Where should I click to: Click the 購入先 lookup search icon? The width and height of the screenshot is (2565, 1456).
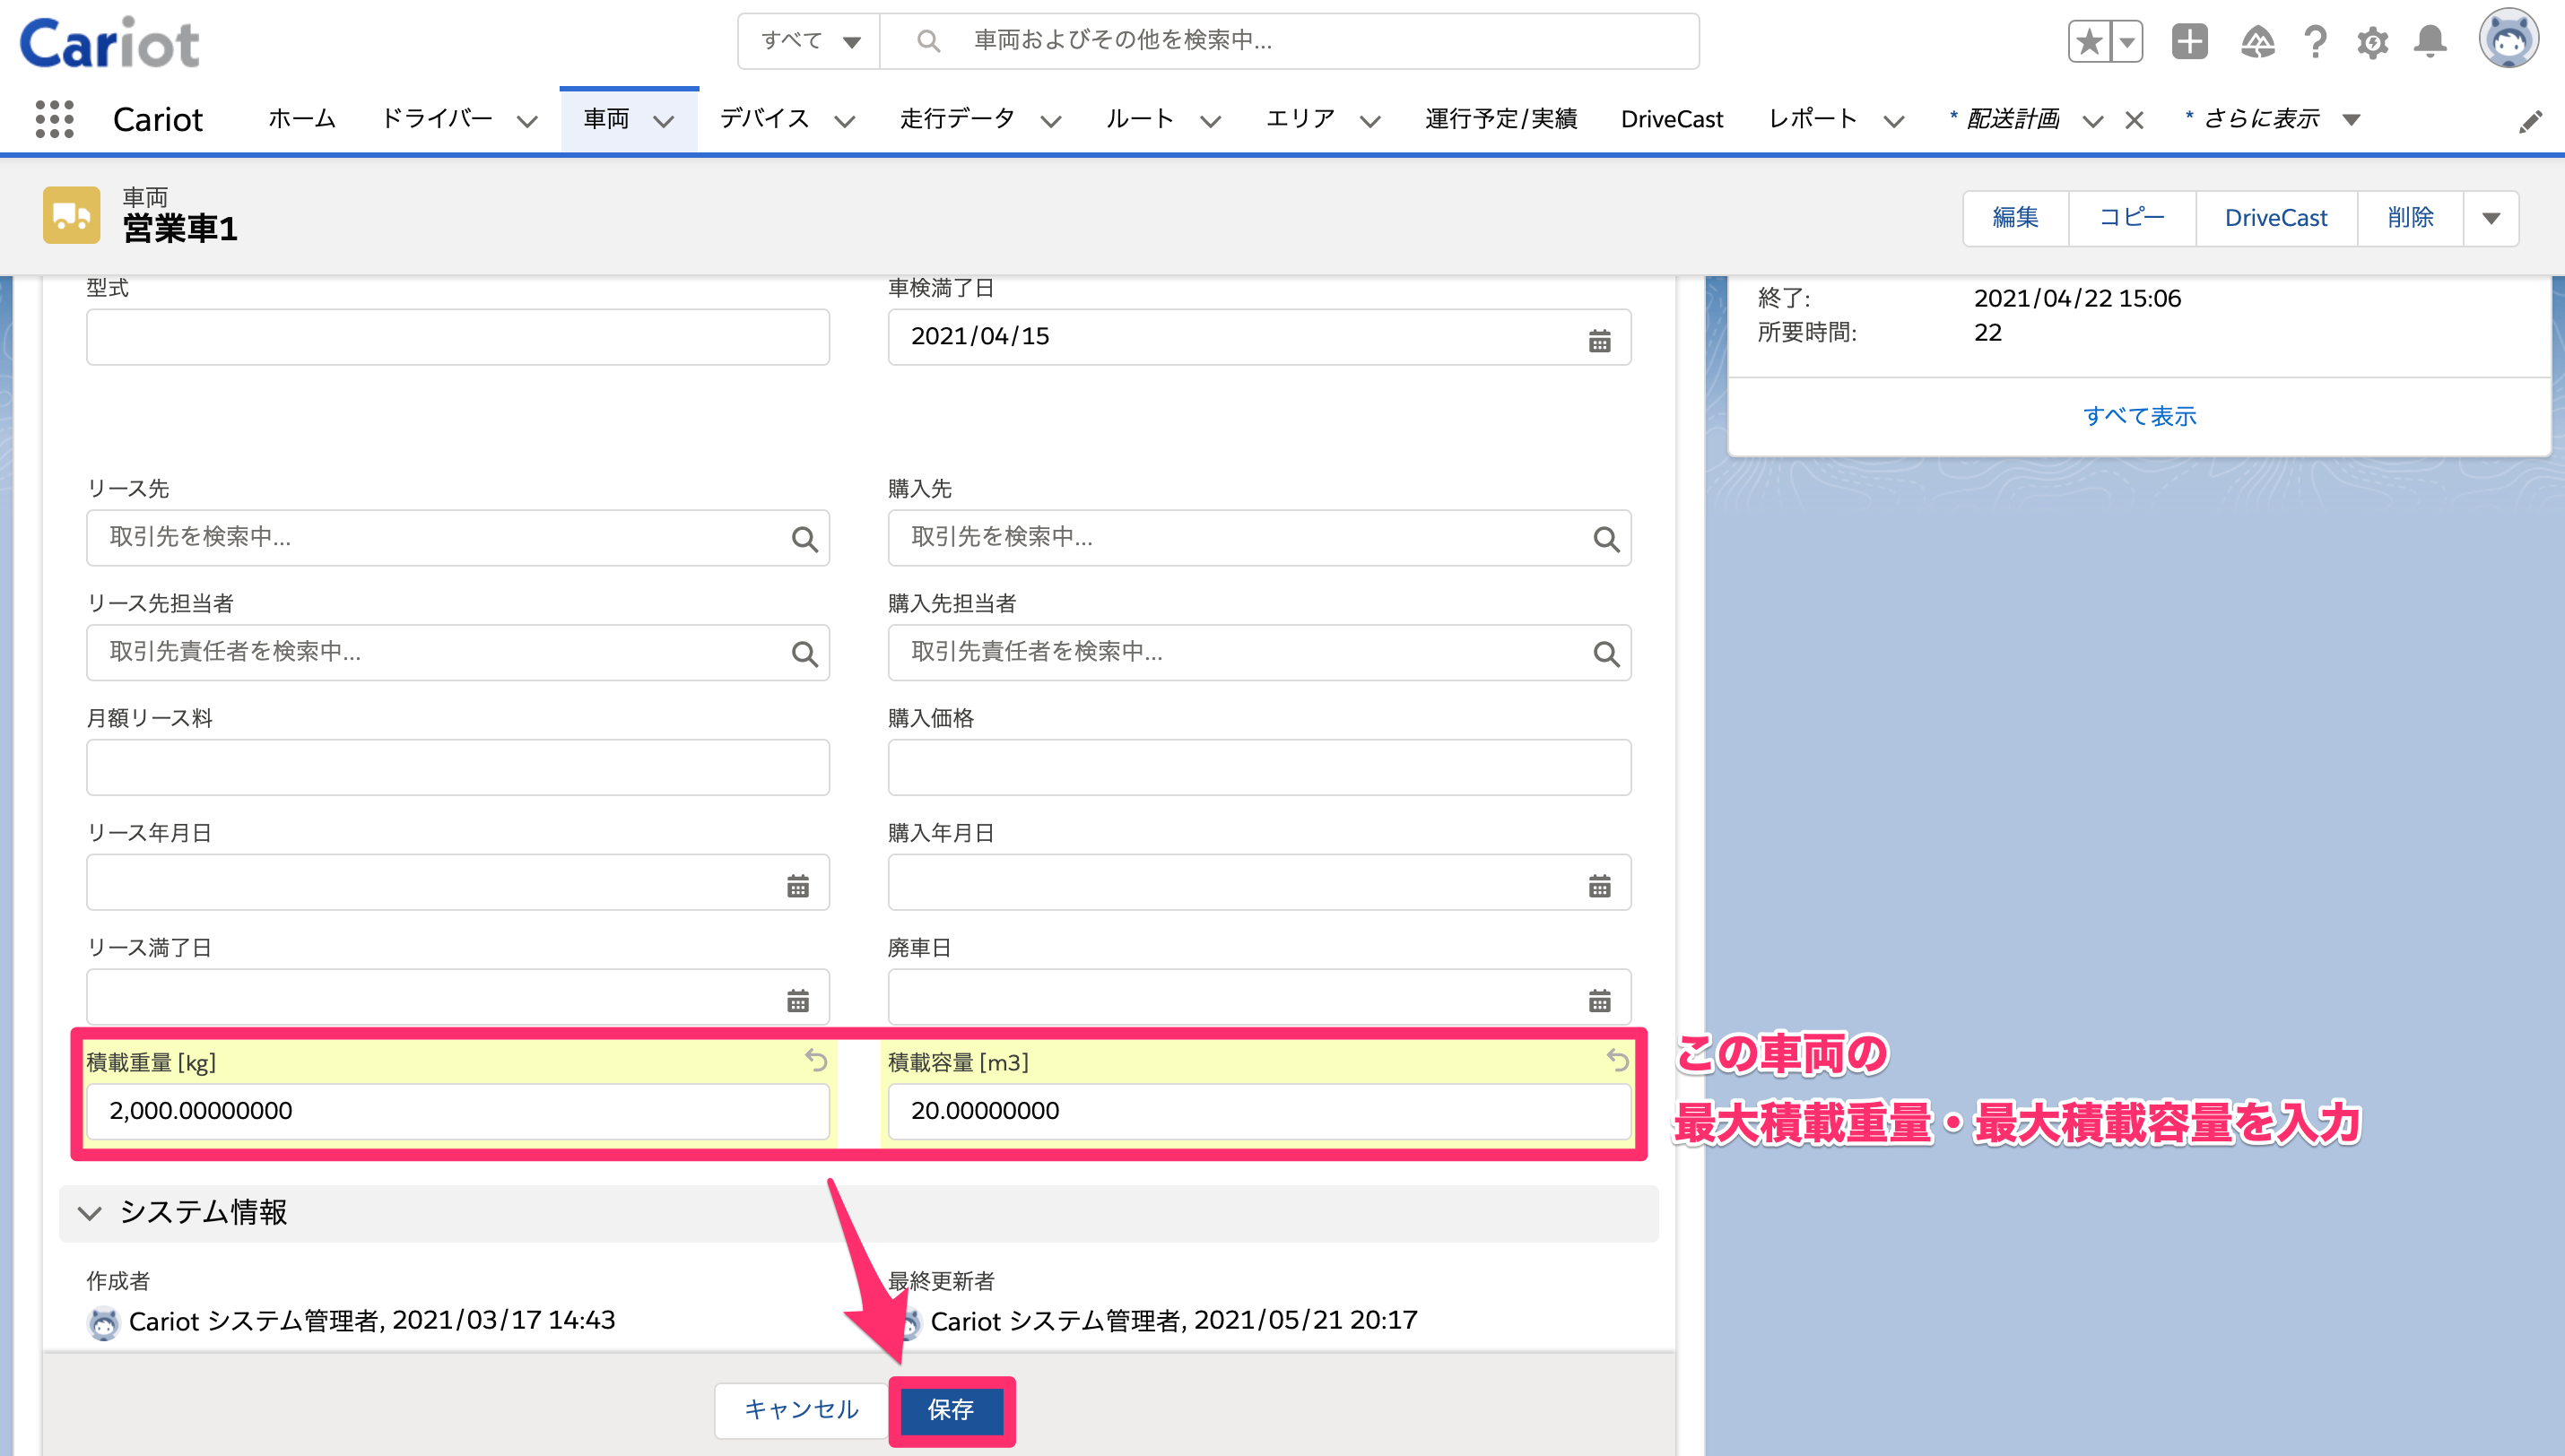pyautogui.click(x=1606, y=539)
